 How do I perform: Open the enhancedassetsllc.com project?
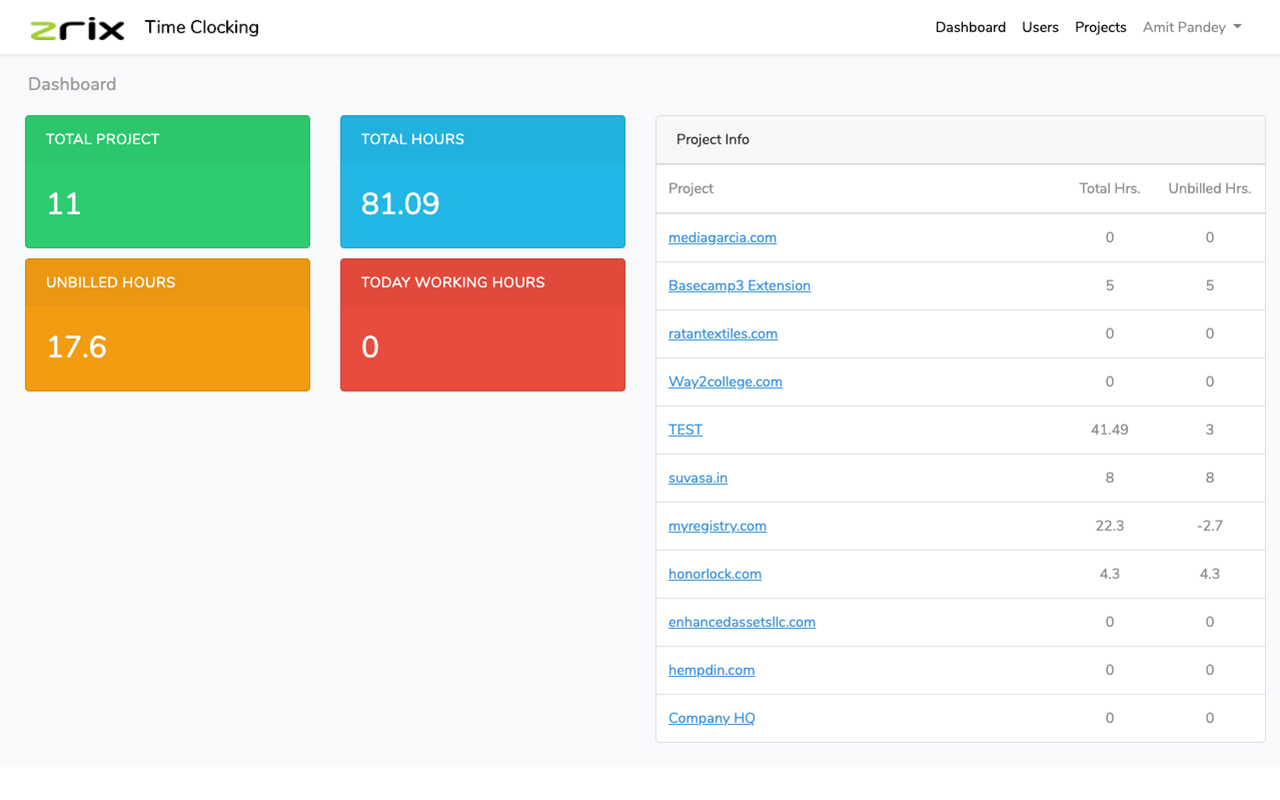[742, 621]
